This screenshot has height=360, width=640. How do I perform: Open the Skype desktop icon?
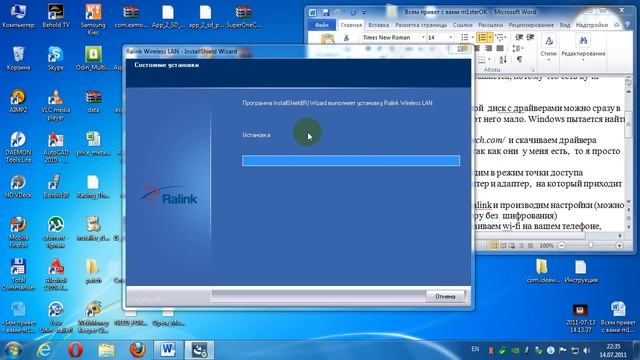56,58
